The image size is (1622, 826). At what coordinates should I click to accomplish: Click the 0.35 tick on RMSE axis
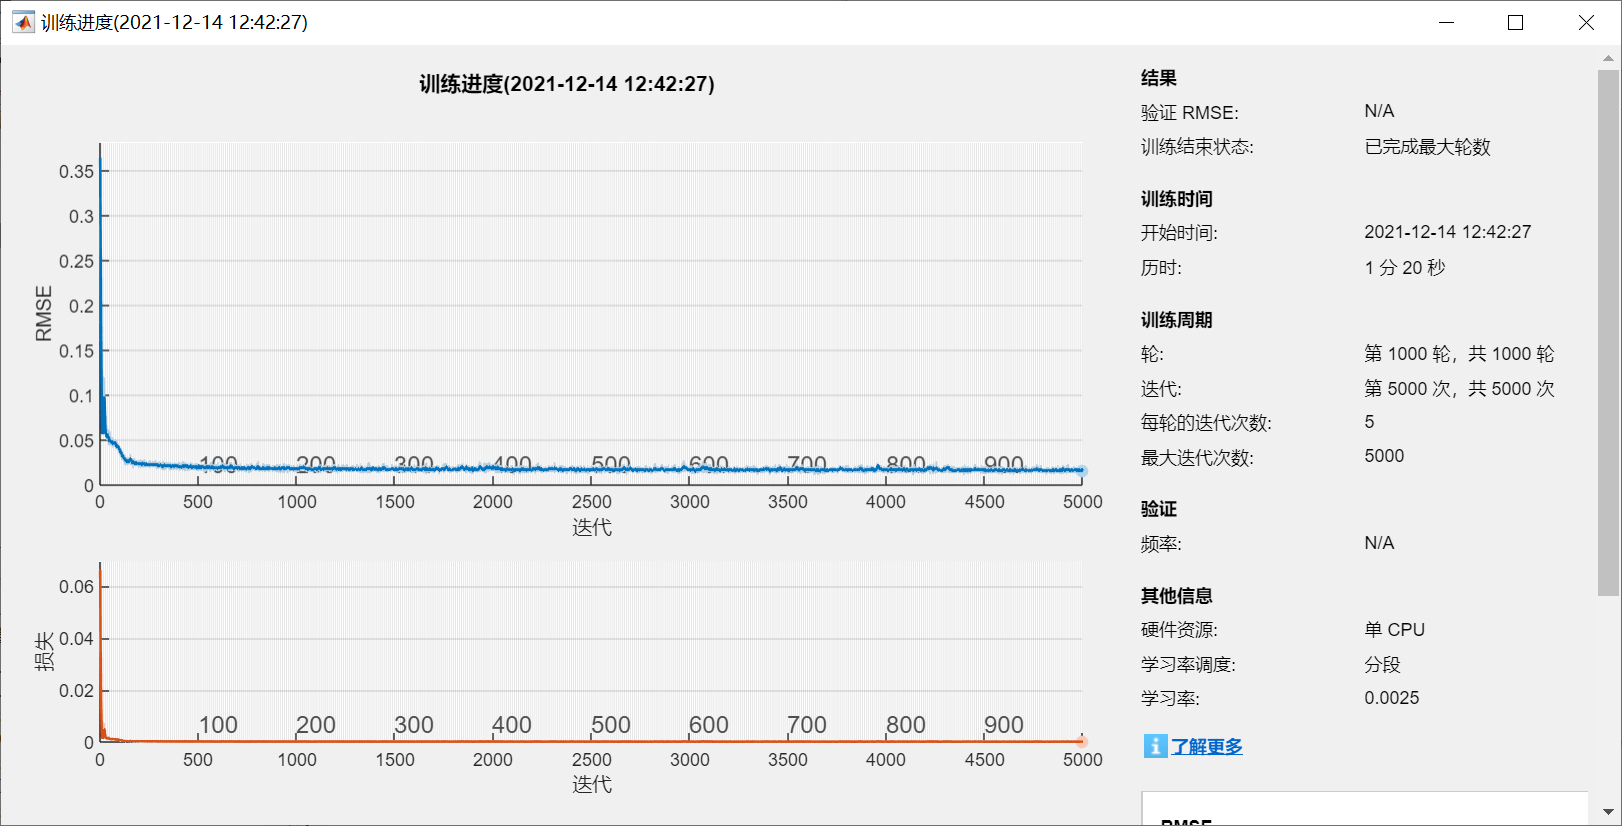click(76, 172)
